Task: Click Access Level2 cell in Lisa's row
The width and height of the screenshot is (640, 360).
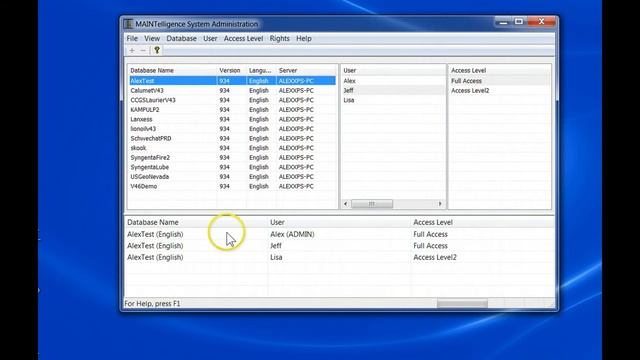Action: (x=435, y=257)
